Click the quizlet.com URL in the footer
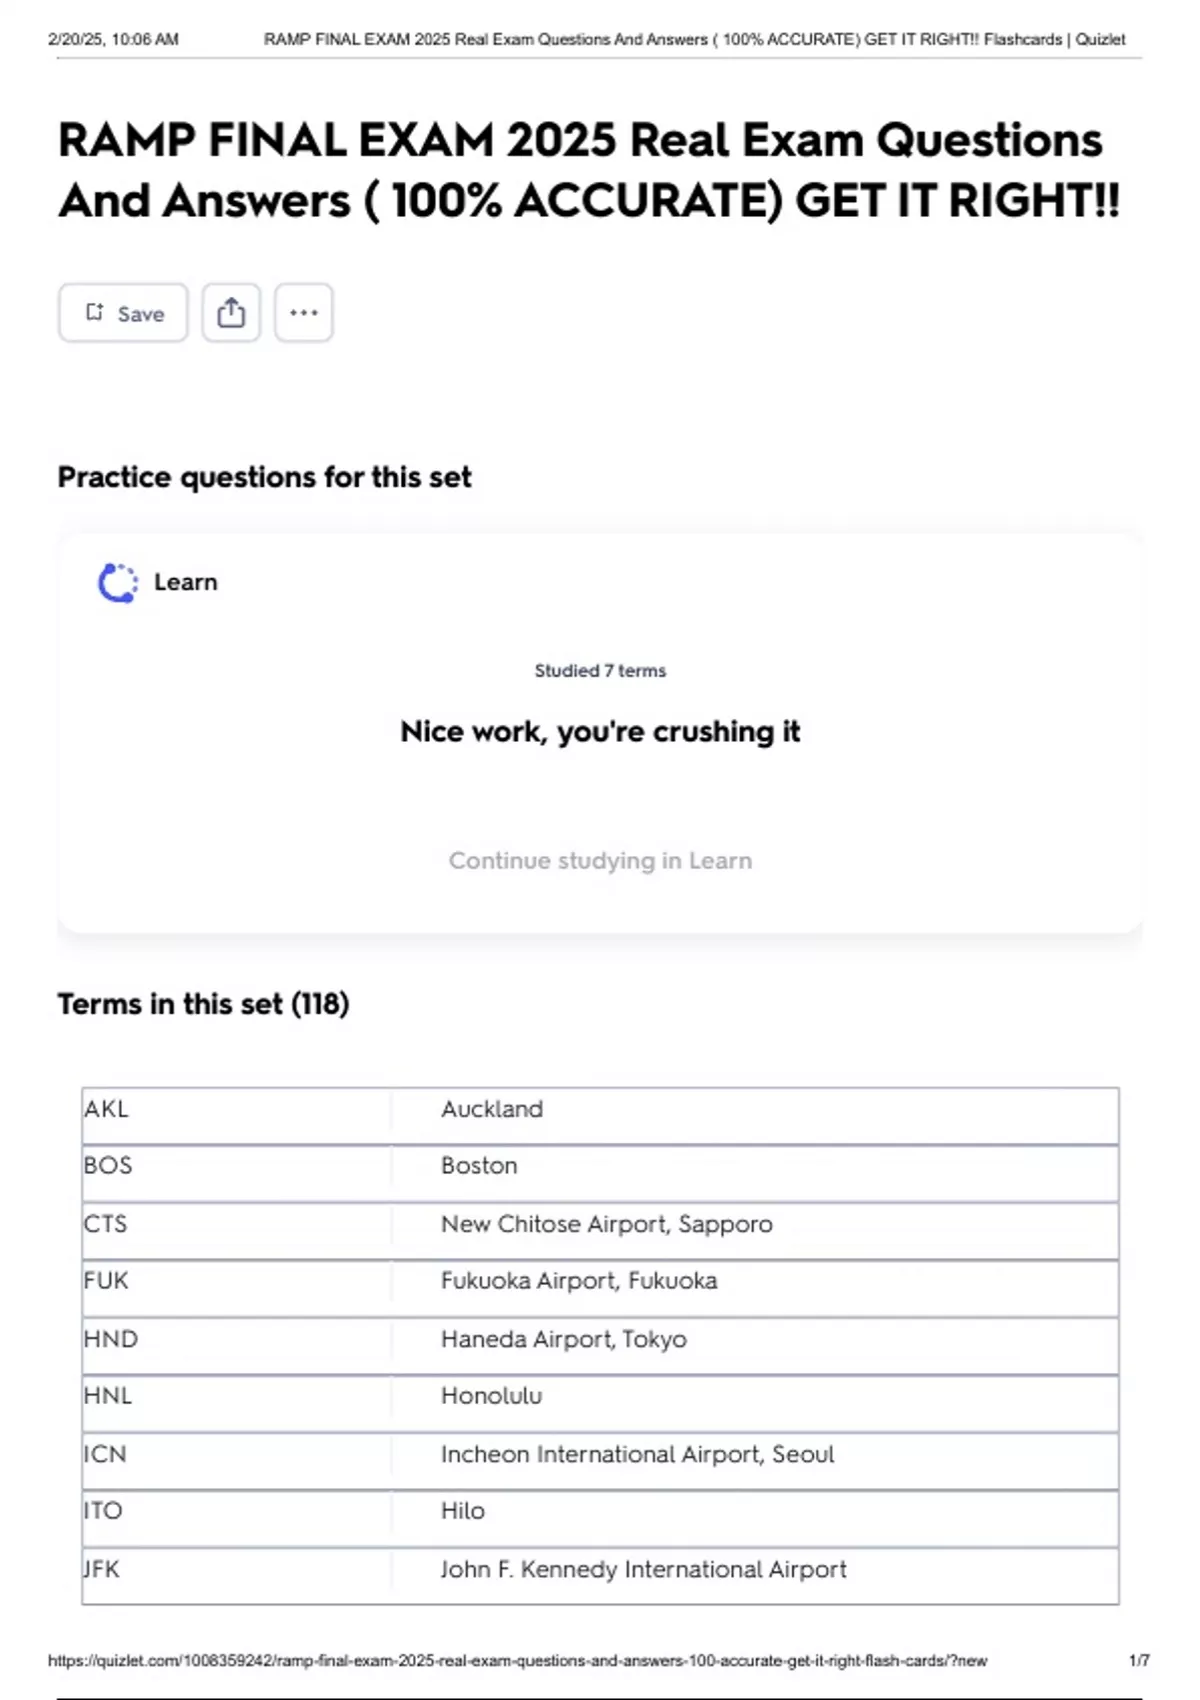Screen dimensions: 1200x1700 517,1661
